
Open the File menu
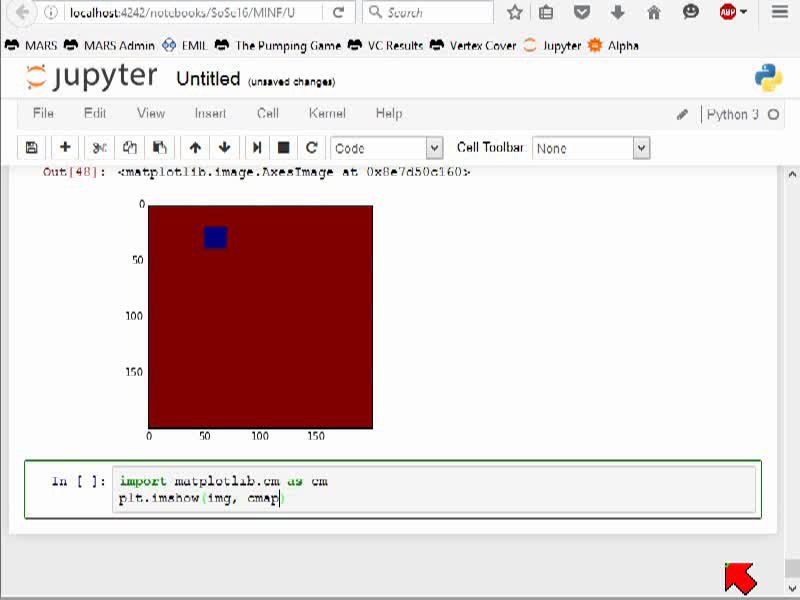(x=43, y=113)
